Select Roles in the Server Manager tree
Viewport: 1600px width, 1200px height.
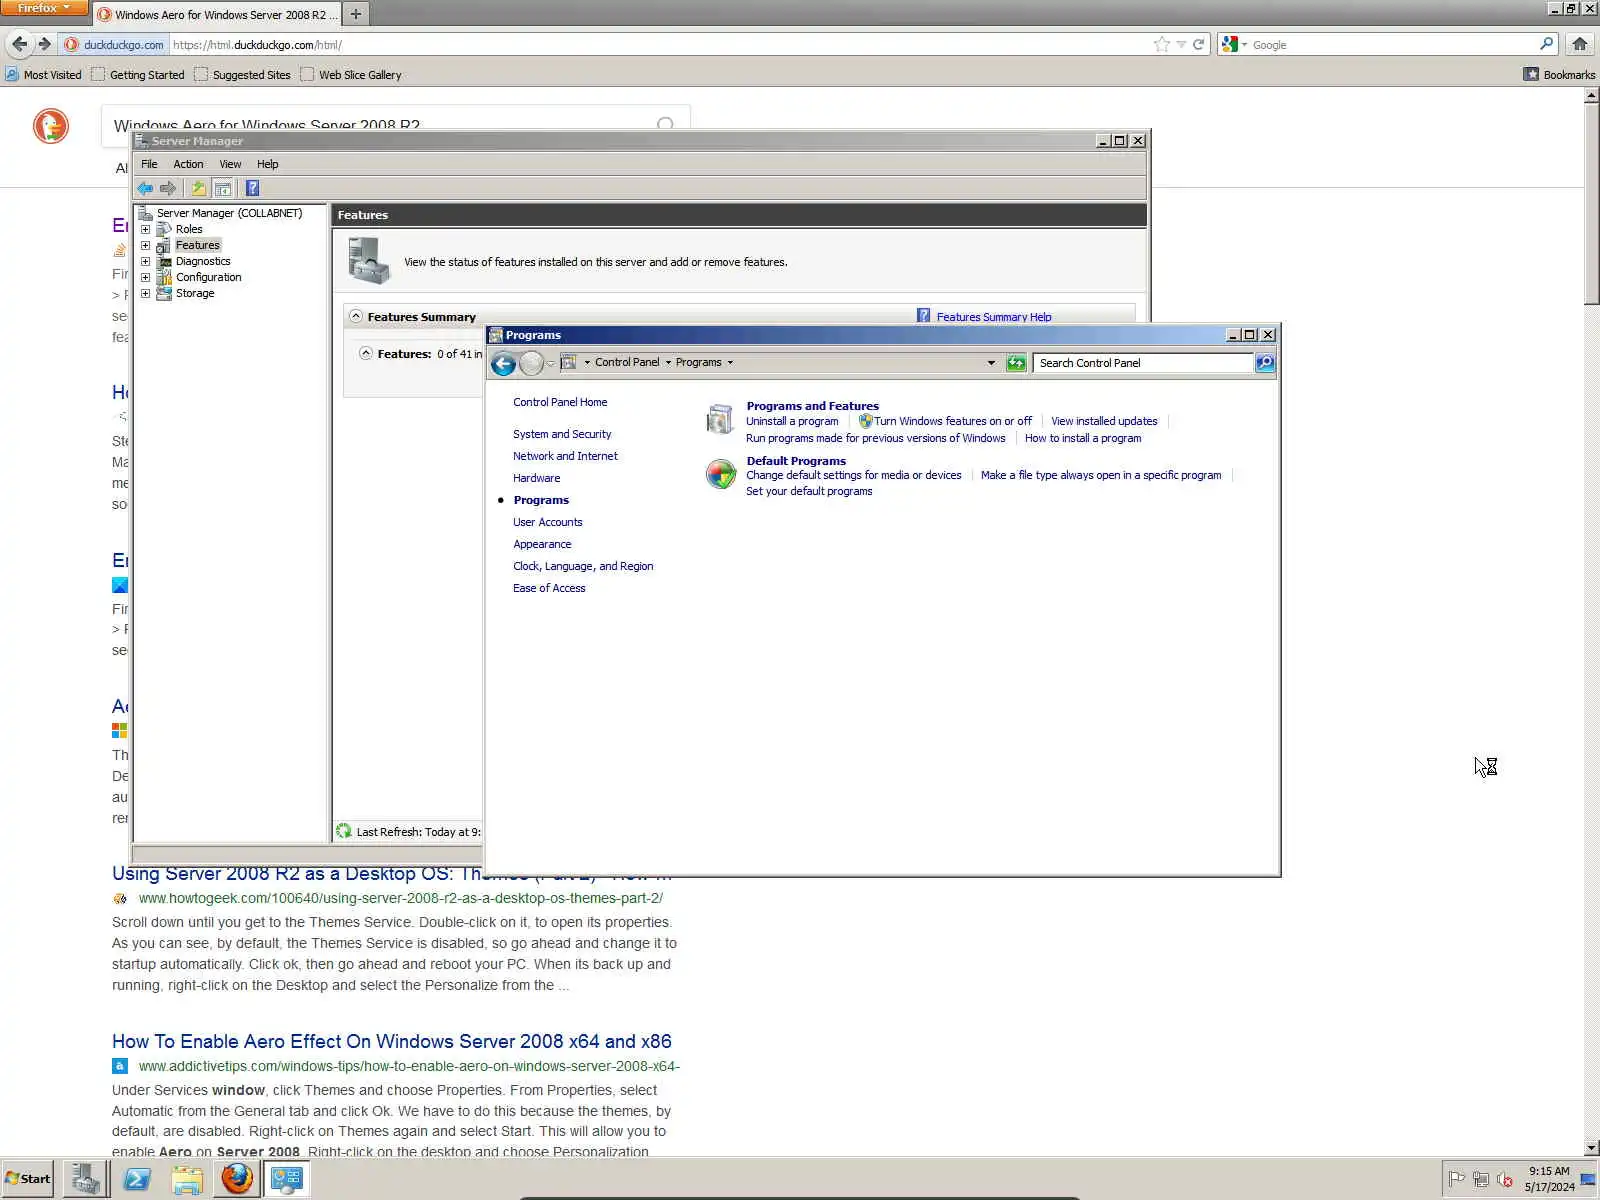coord(189,229)
